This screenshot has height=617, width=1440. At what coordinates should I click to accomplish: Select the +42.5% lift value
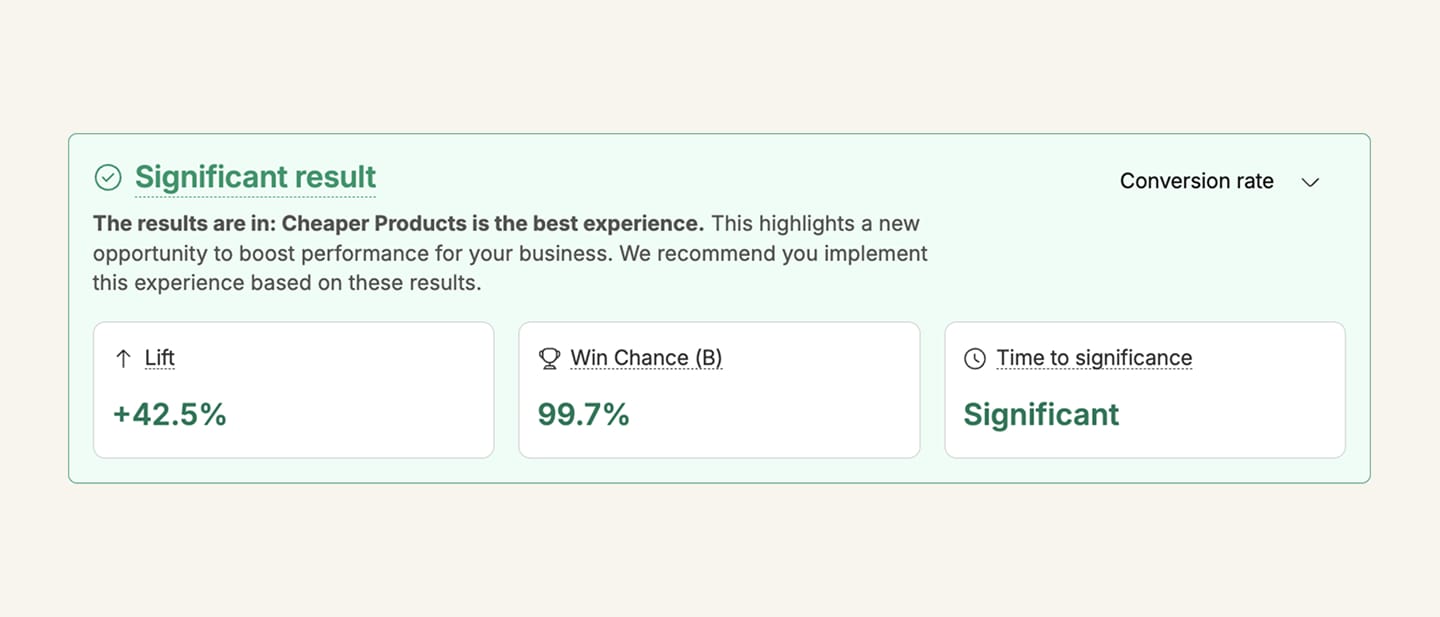(169, 413)
